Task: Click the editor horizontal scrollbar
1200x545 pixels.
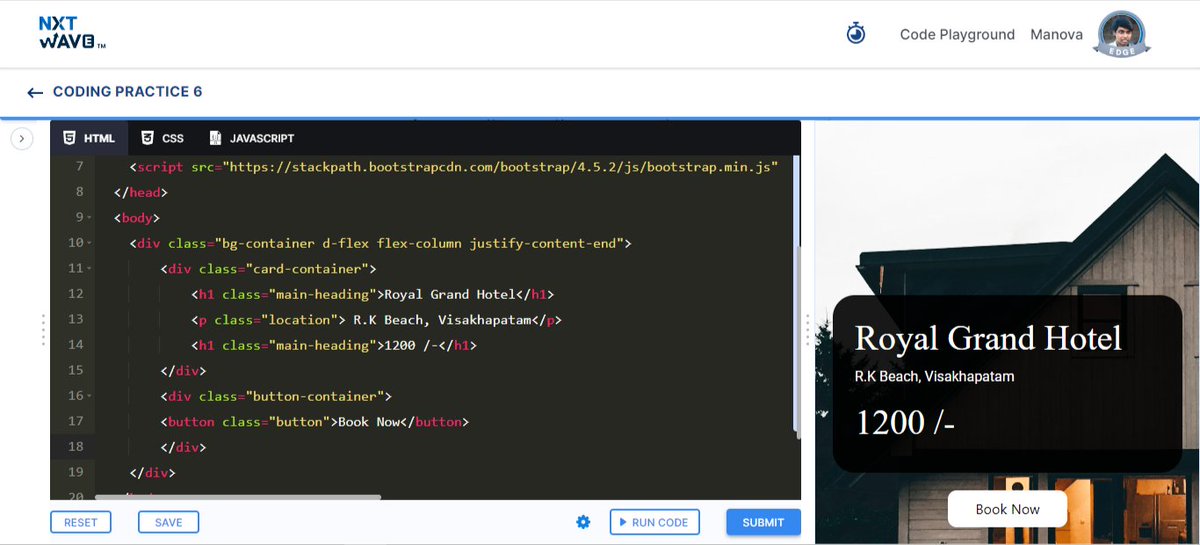Action: click(238, 496)
